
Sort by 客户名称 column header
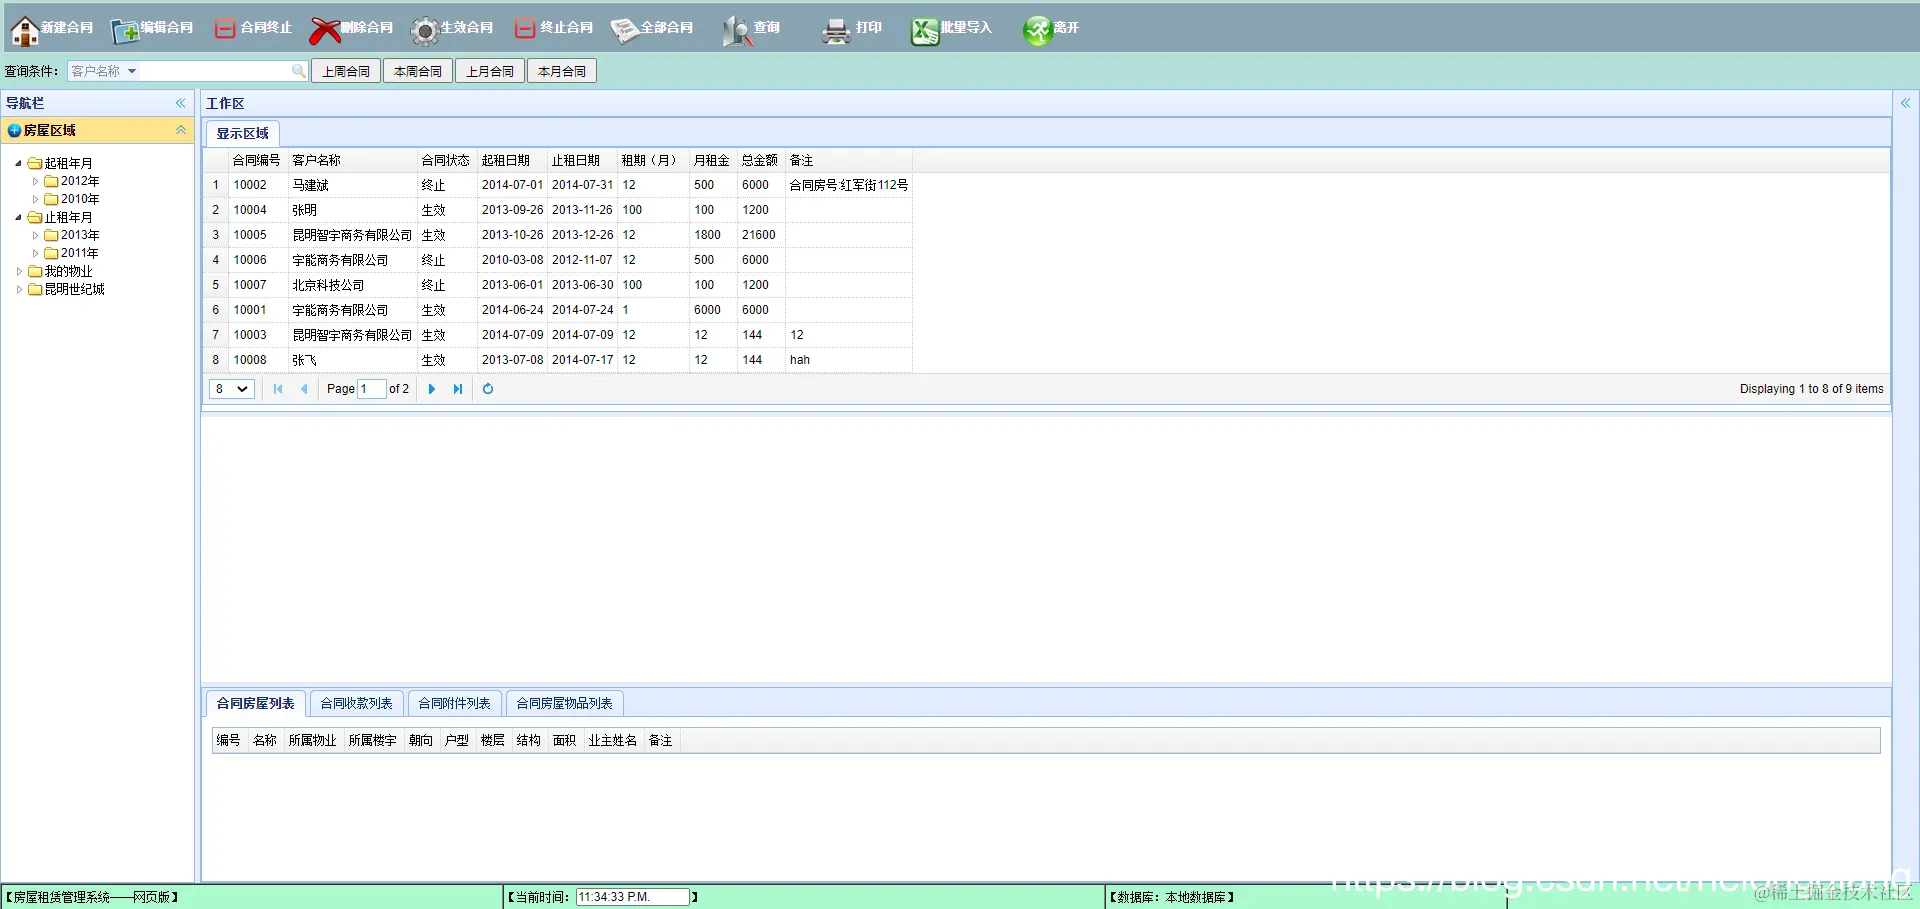(352, 160)
